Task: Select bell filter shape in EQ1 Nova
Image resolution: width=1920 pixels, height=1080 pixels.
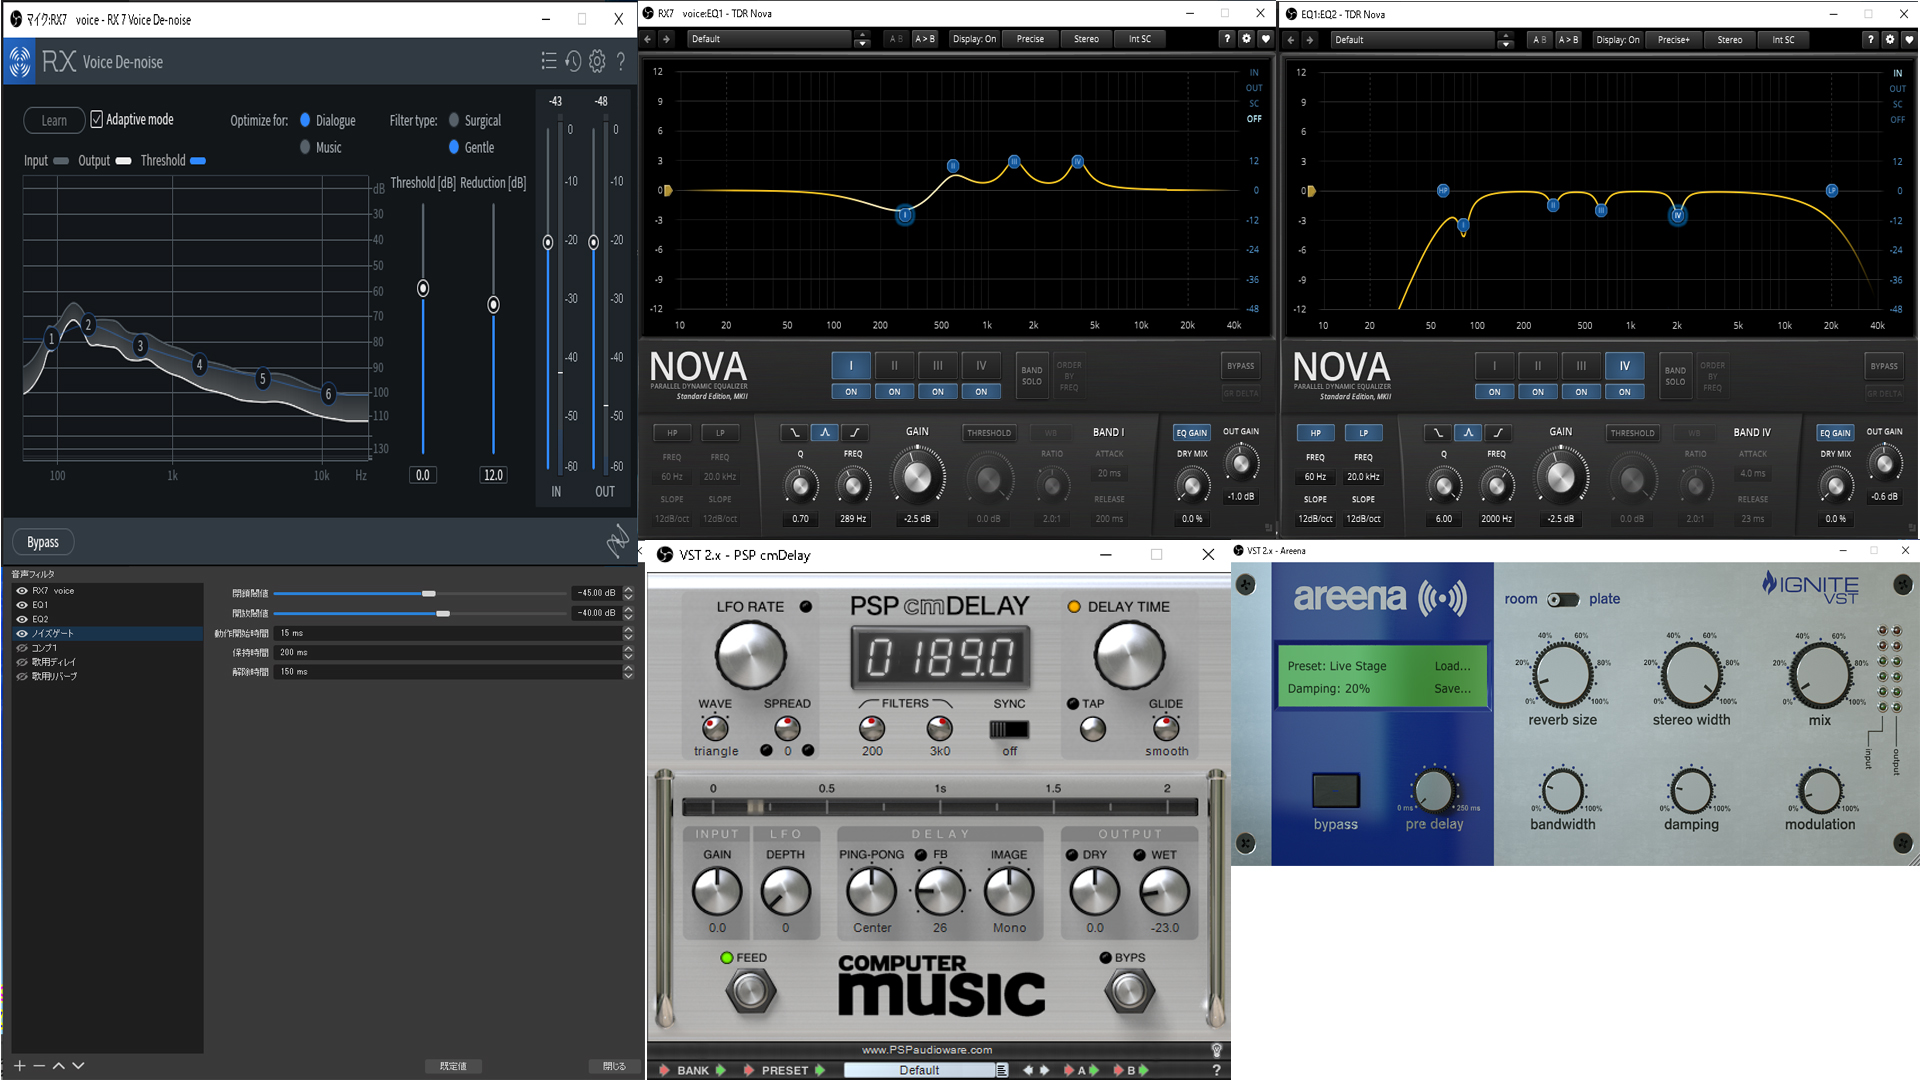Action: click(x=825, y=433)
